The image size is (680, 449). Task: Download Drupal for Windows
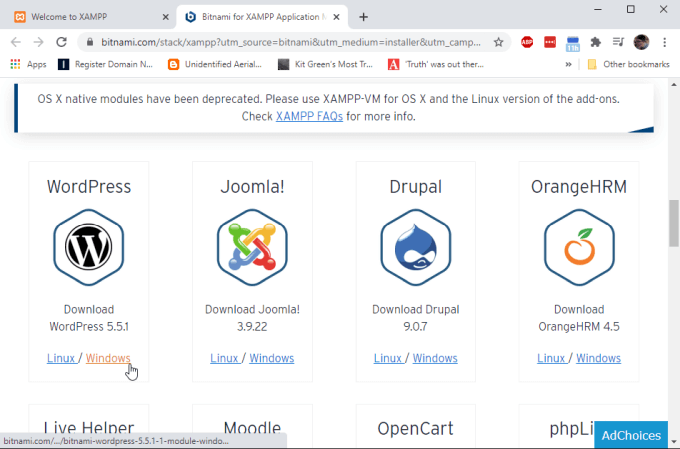point(435,358)
